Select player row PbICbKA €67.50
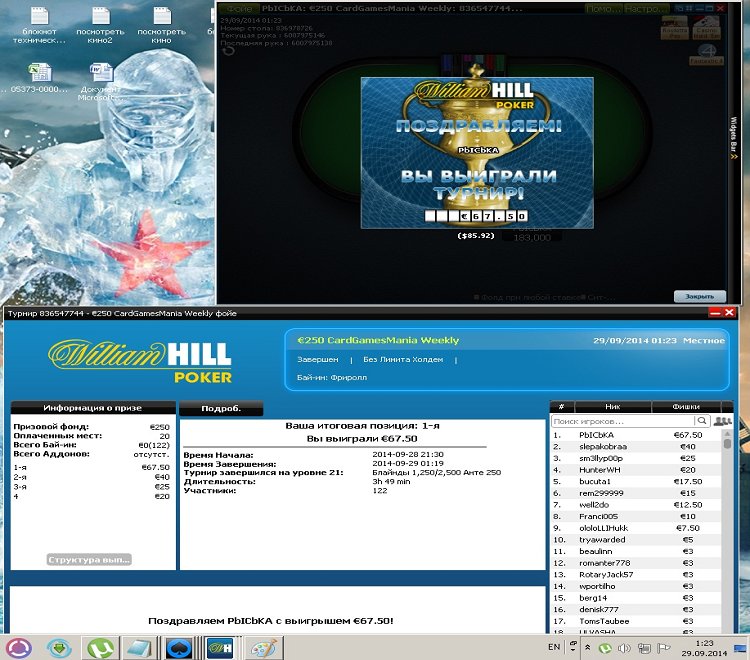 tap(635, 435)
